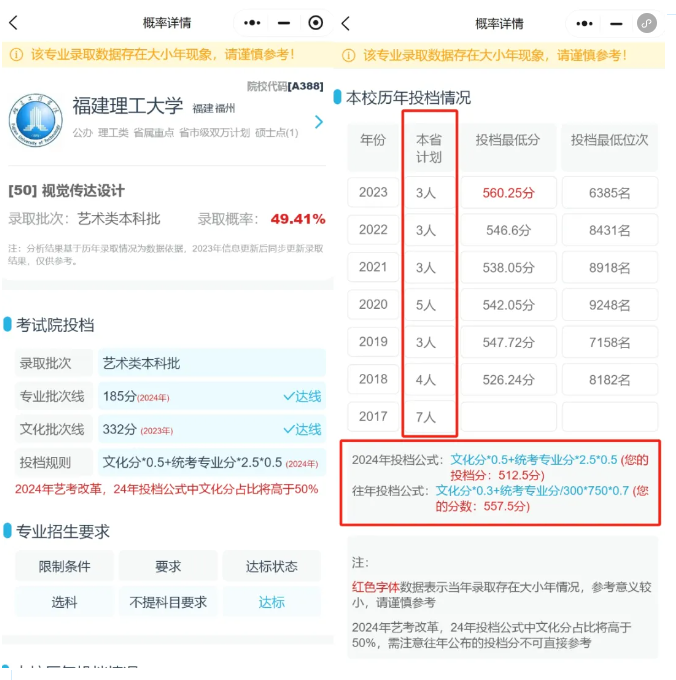This screenshot has height=680, width=676.
Task: Tap 8431名 rank cell
Action: pos(610,229)
